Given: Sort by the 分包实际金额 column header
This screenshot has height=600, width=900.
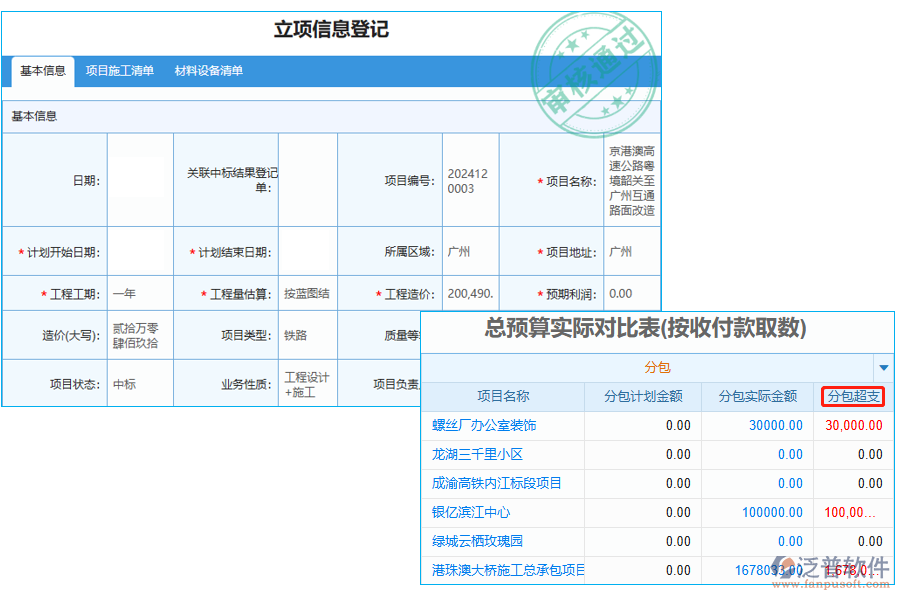Looking at the screenshot, I should (x=757, y=396).
